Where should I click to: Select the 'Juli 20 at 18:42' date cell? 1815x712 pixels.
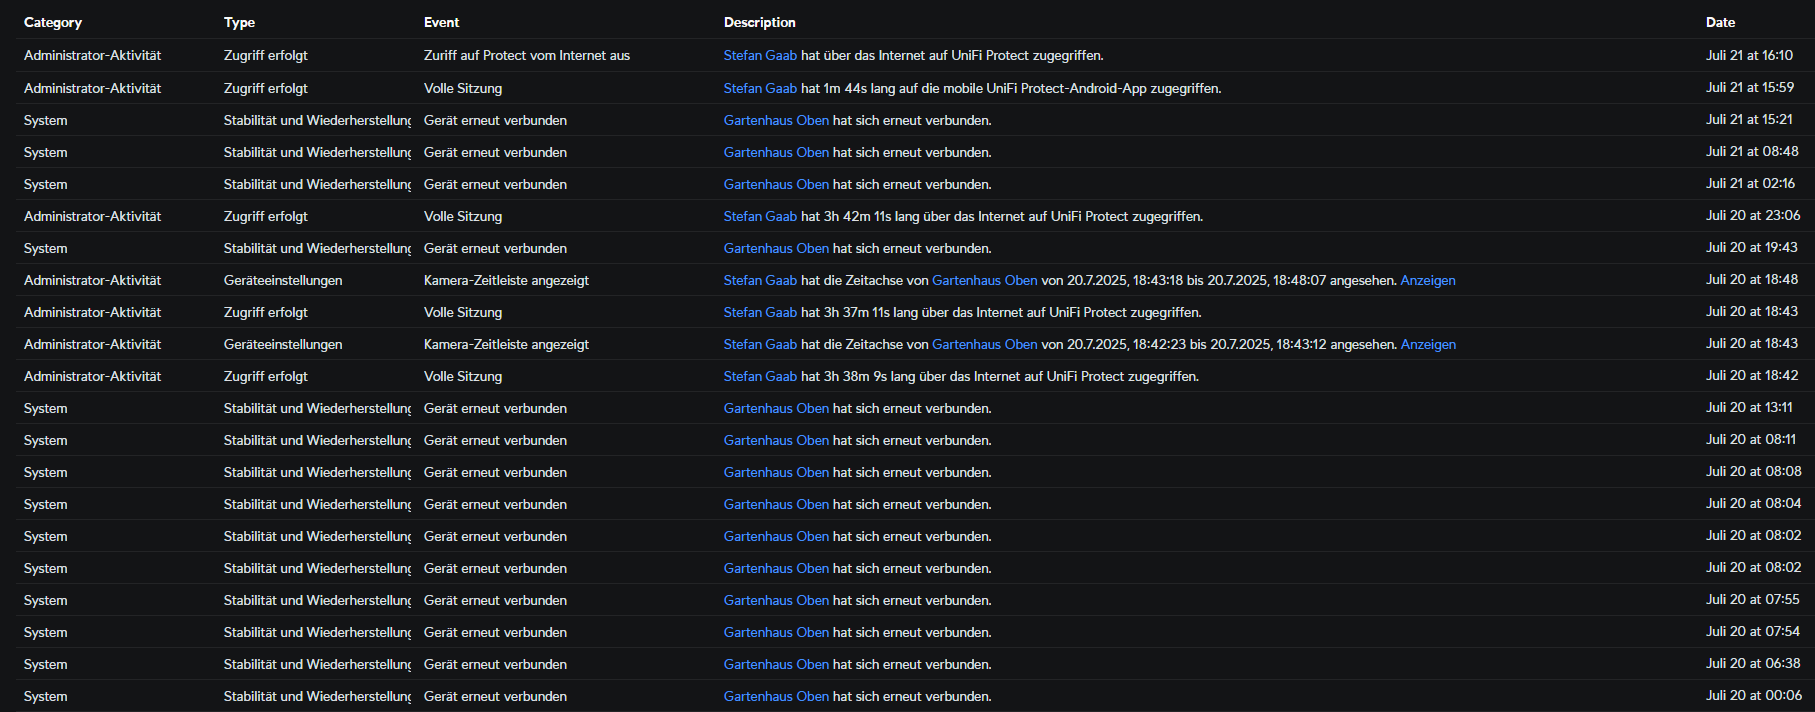pos(1752,375)
